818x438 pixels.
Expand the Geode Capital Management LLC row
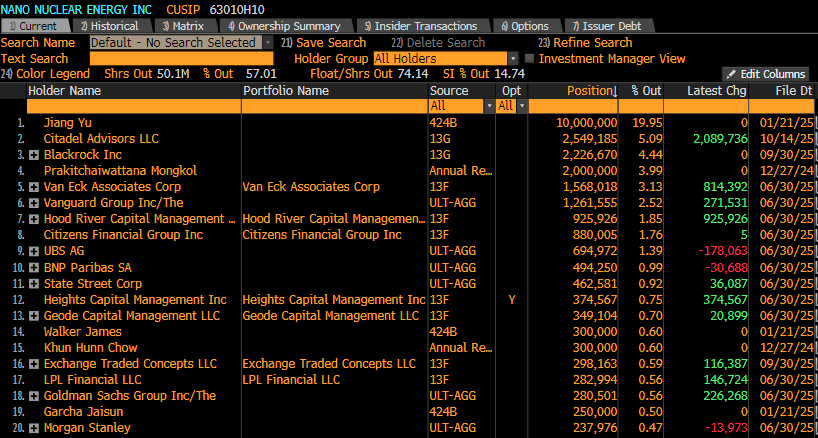[x=34, y=316]
